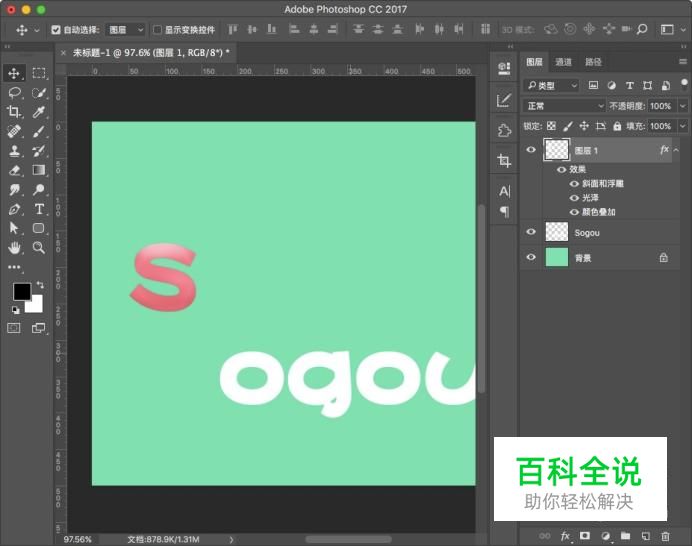This screenshot has width=692, height=546.
Task: Select the History Brush tool
Action: pyautogui.click(x=39, y=151)
